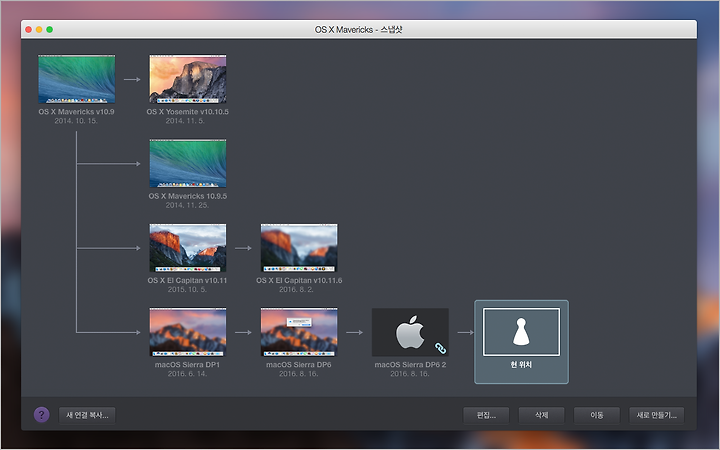Image resolution: width=720 pixels, height=450 pixels.
Task: Click the label "OS X Yosemite v10.10.5"
Action: pyautogui.click(x=187, y=112)
